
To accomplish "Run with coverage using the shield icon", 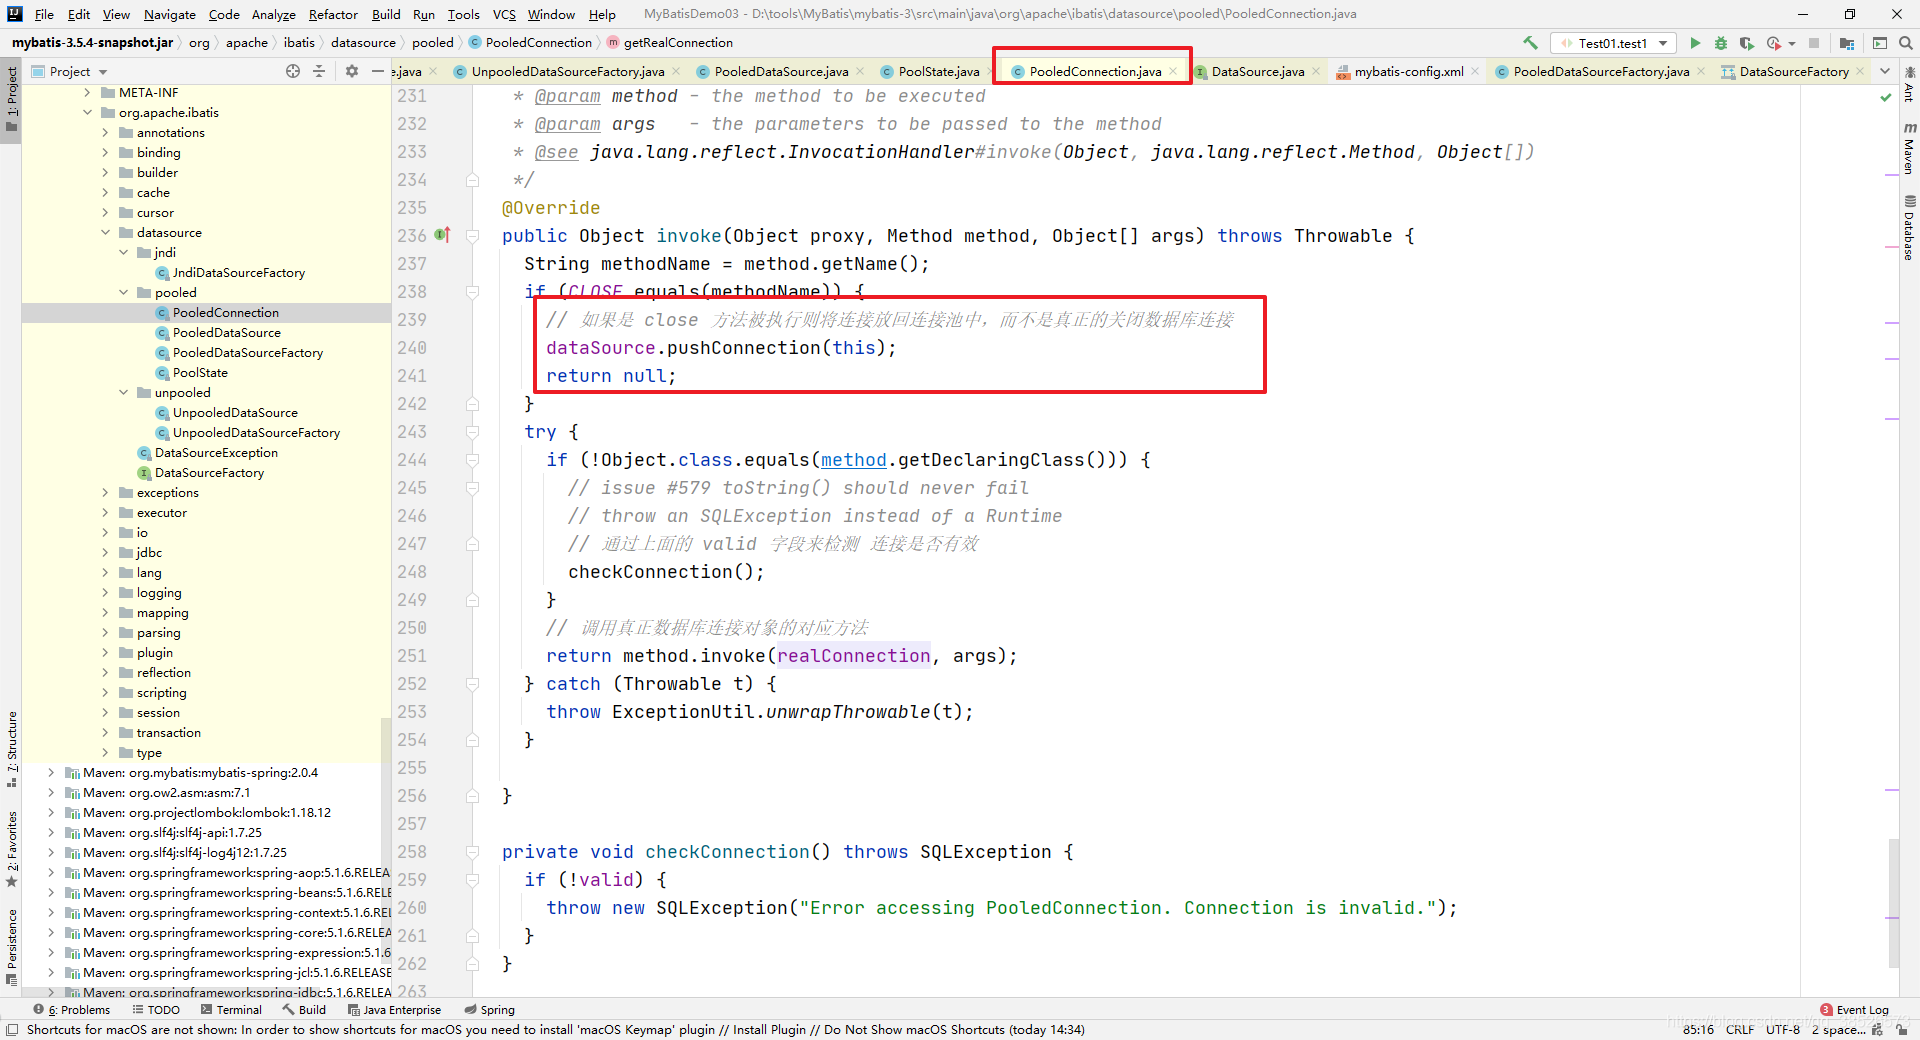I will coord(1747,43).
